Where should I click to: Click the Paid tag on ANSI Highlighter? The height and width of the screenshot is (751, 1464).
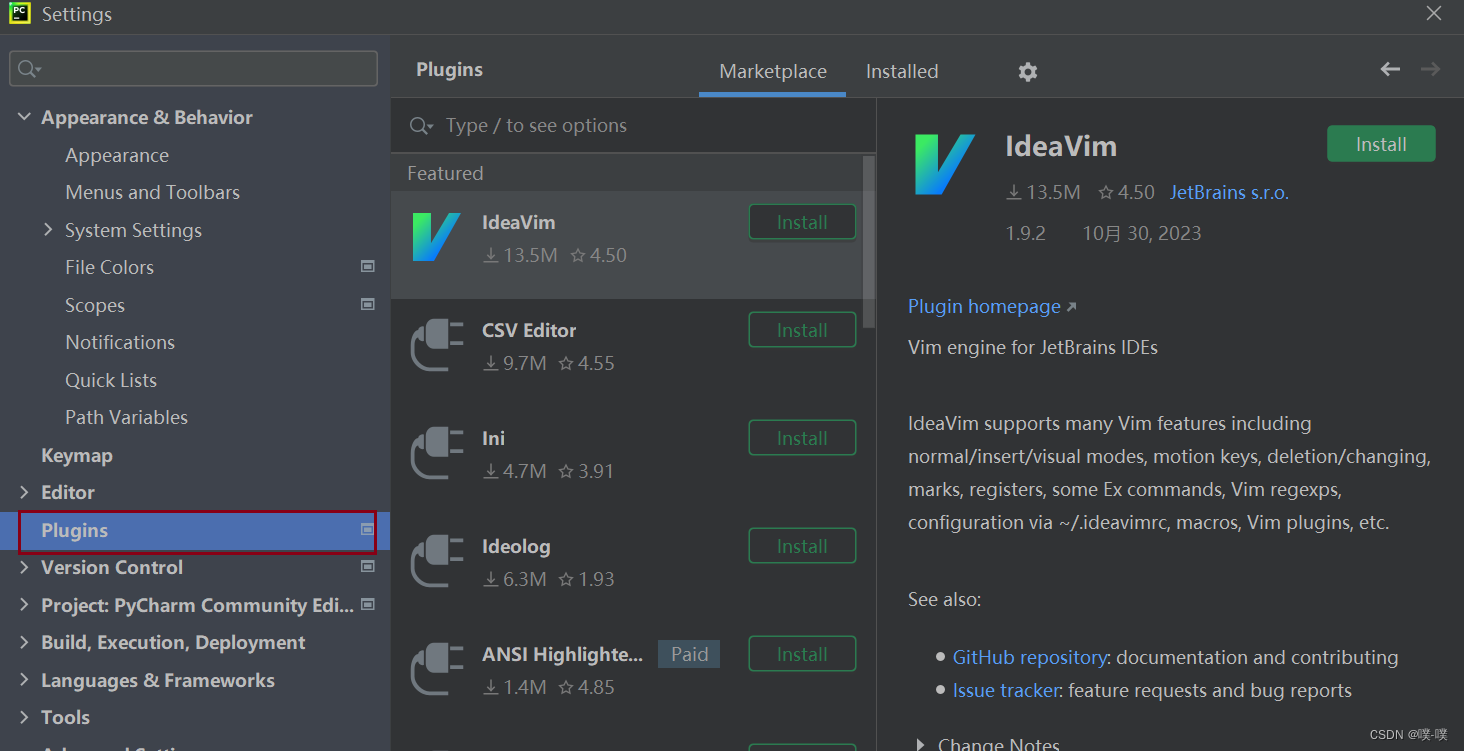coord(689,654)
